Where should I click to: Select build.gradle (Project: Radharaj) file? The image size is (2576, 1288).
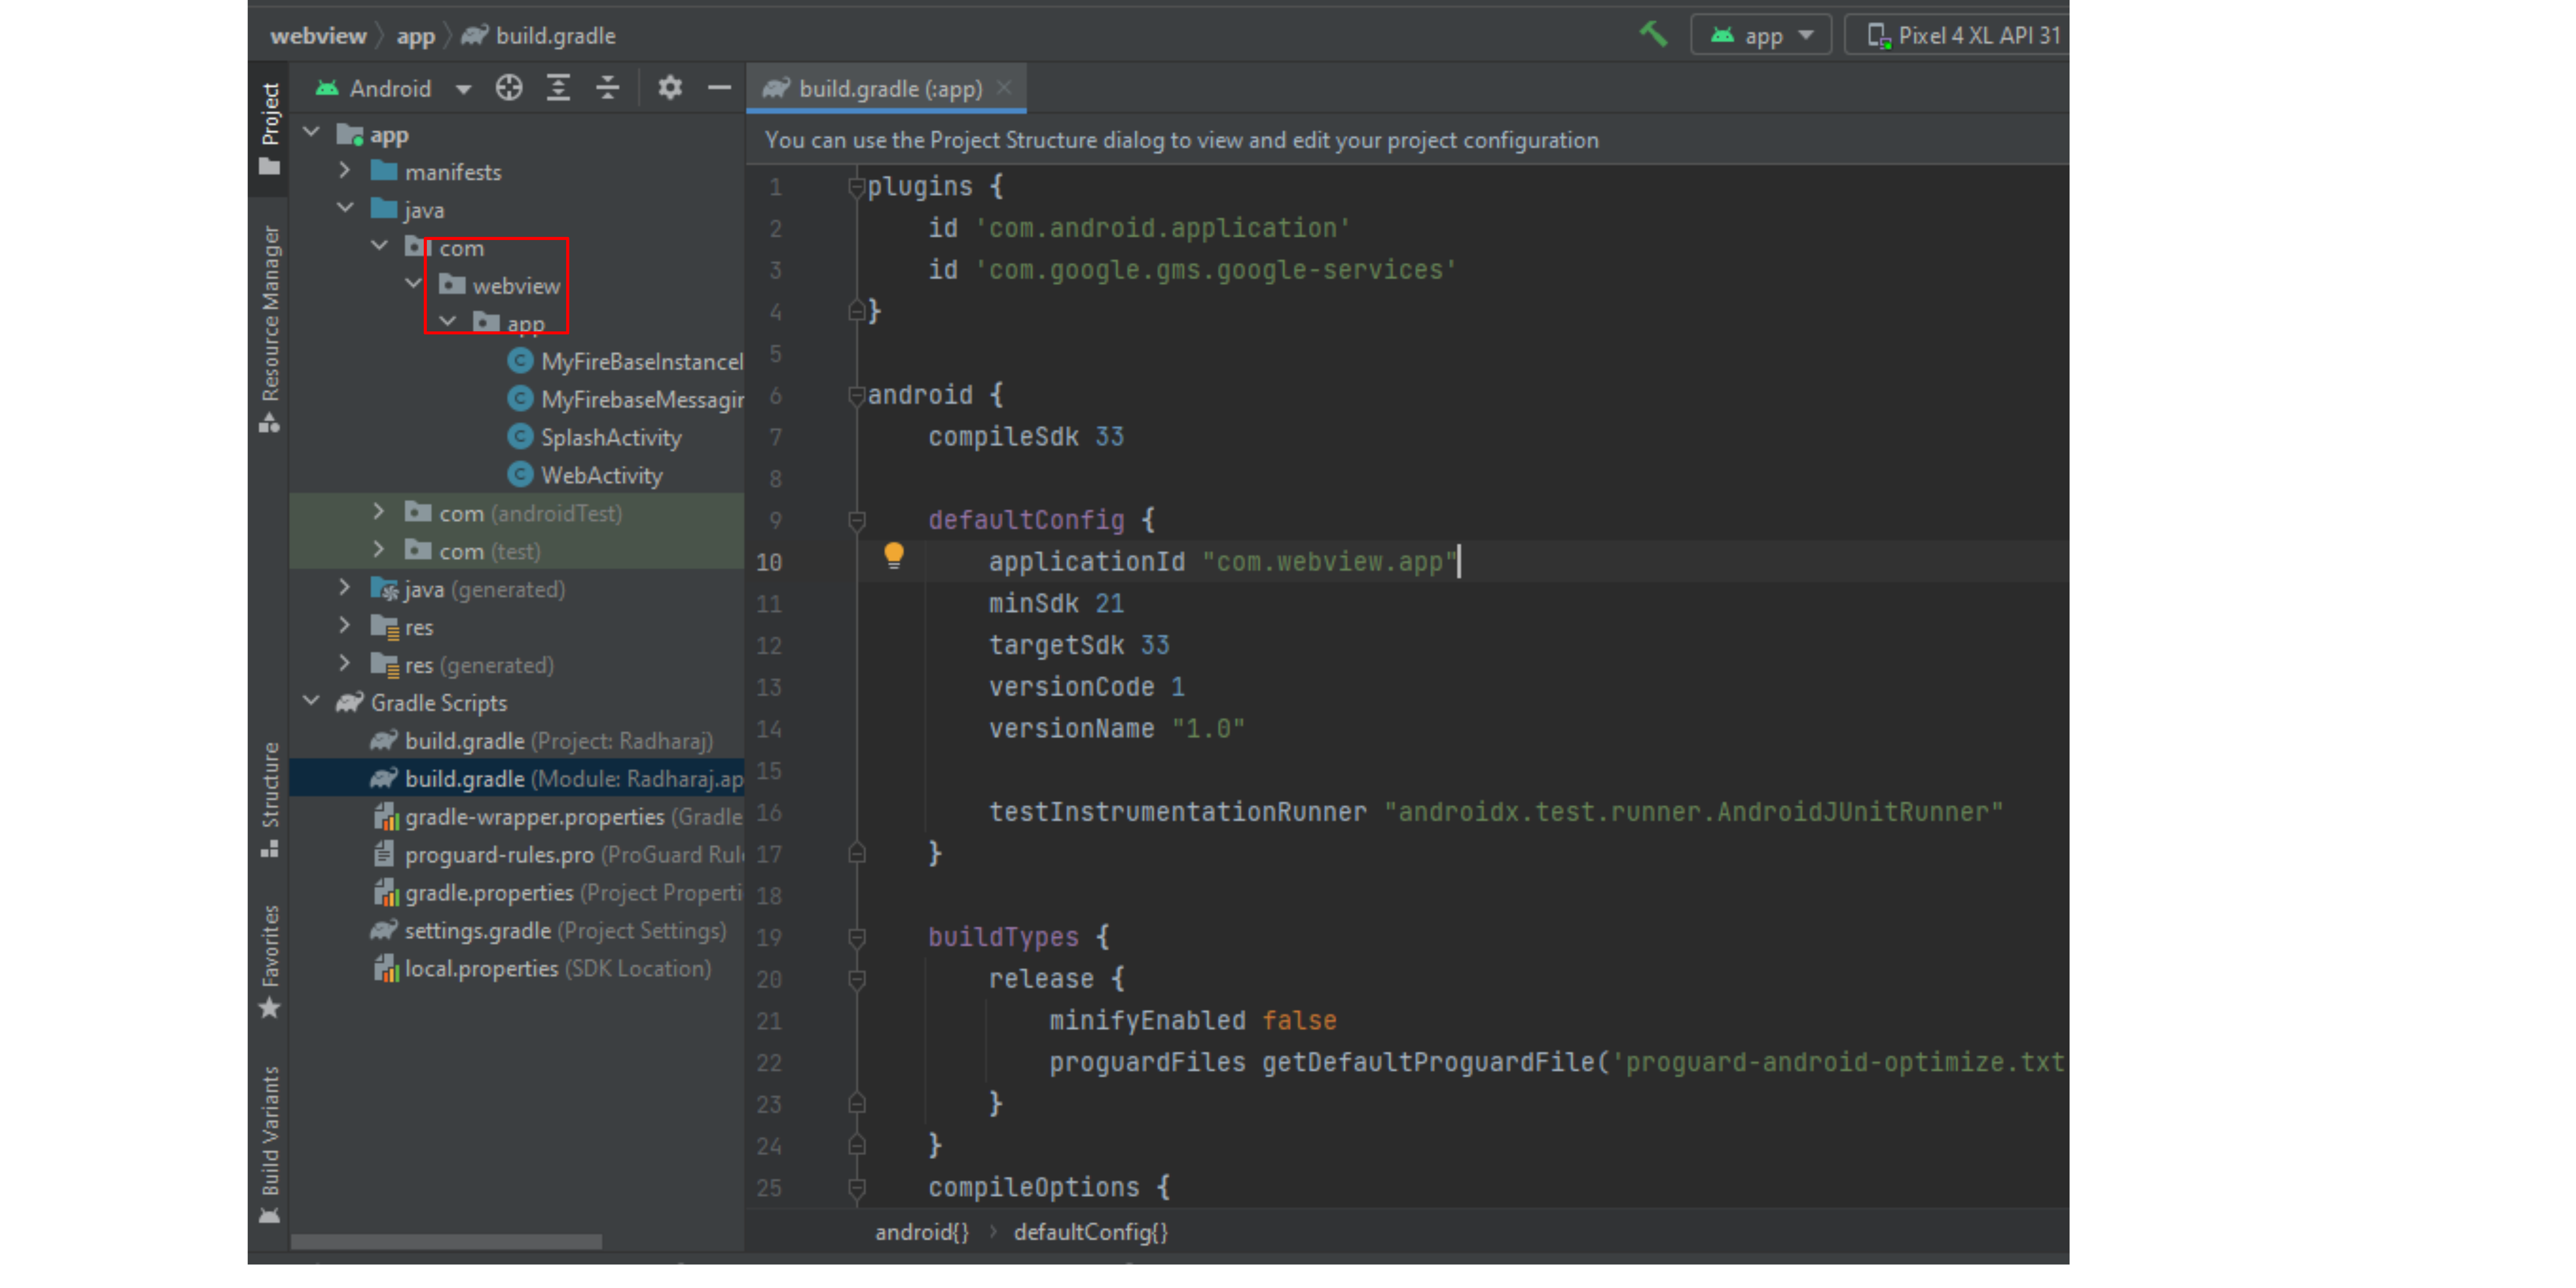tap(541, 741)
